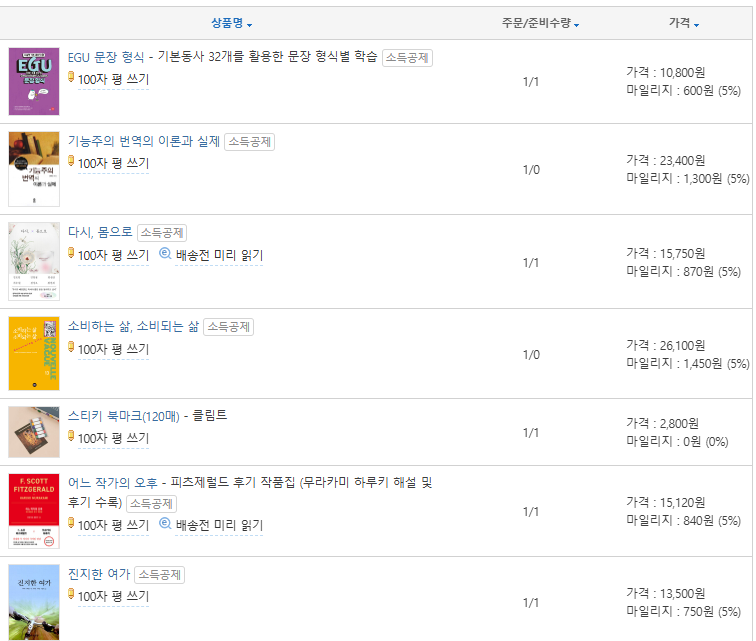Select price text 가격 : 15,750원
The height and width of the screenshot is (641, 756).
[666, 253]
